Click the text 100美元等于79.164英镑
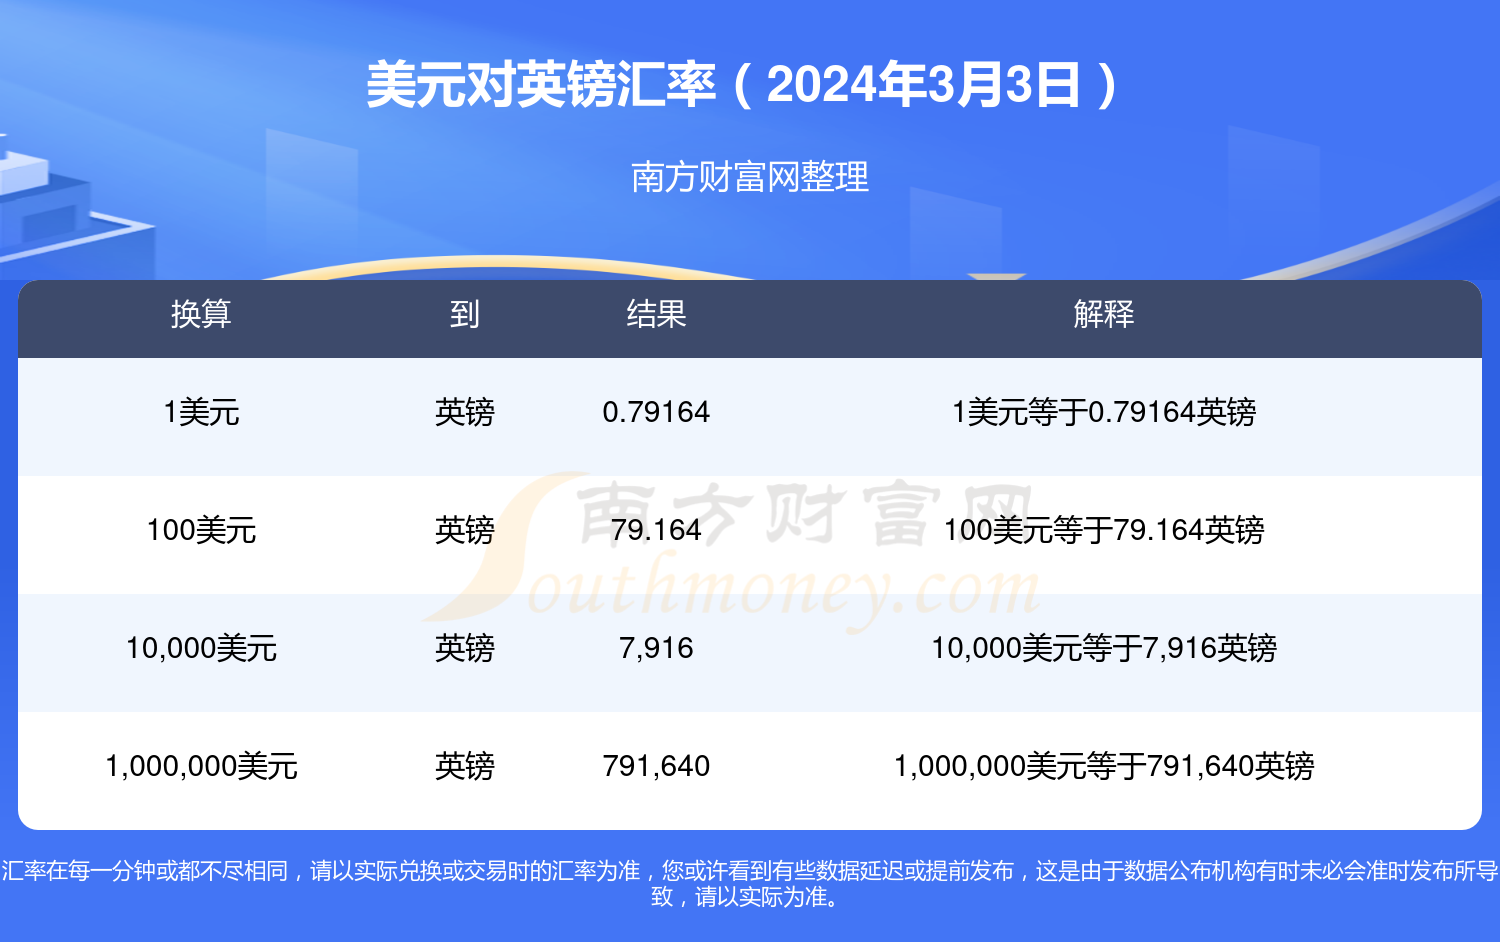1500x942 pixels. pos(1104,530)
